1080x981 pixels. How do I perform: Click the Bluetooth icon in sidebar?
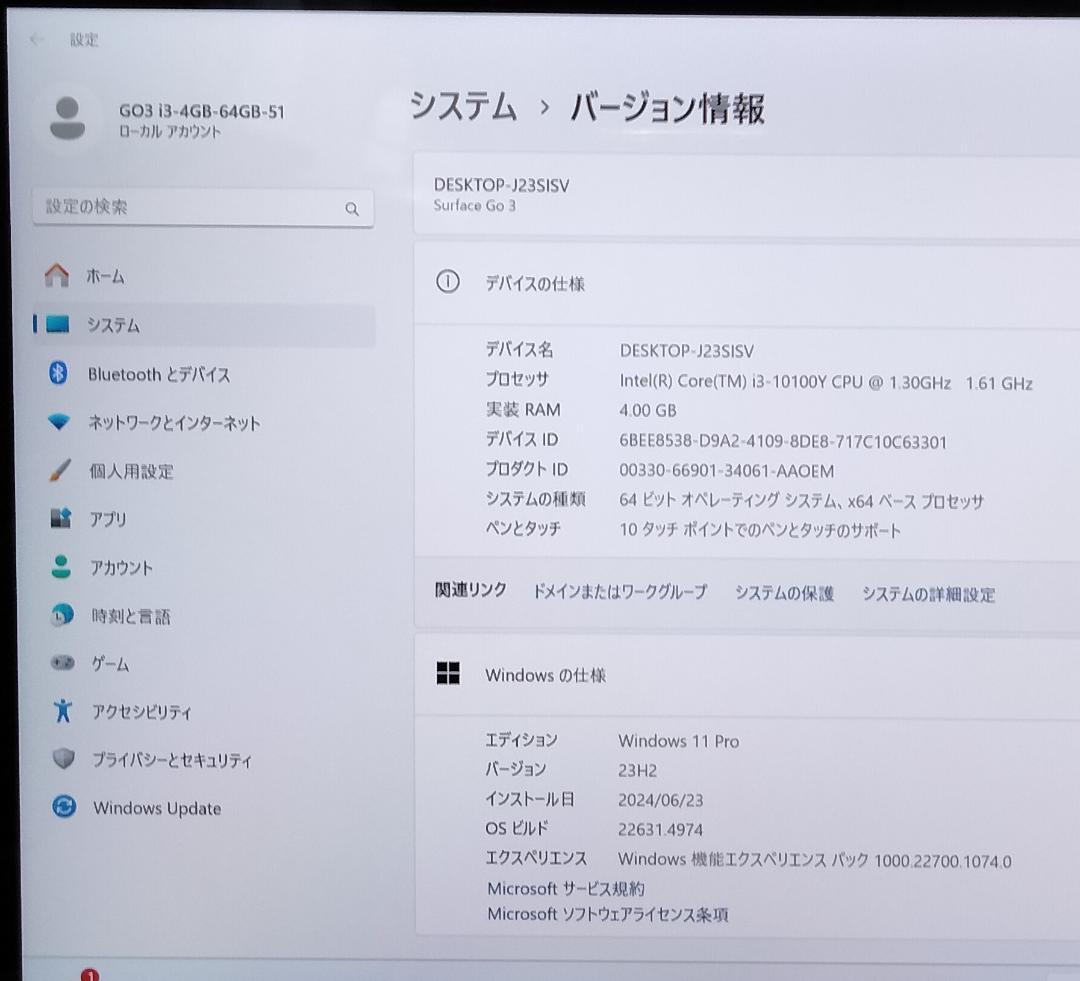(x=59, y=373)
